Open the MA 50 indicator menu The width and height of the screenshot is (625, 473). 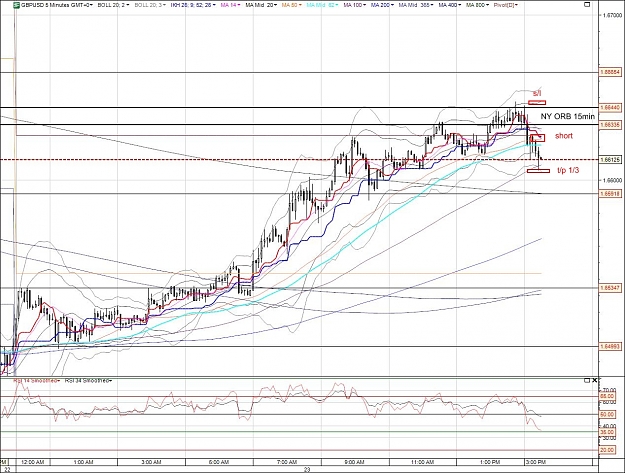(x=292, y=5)
